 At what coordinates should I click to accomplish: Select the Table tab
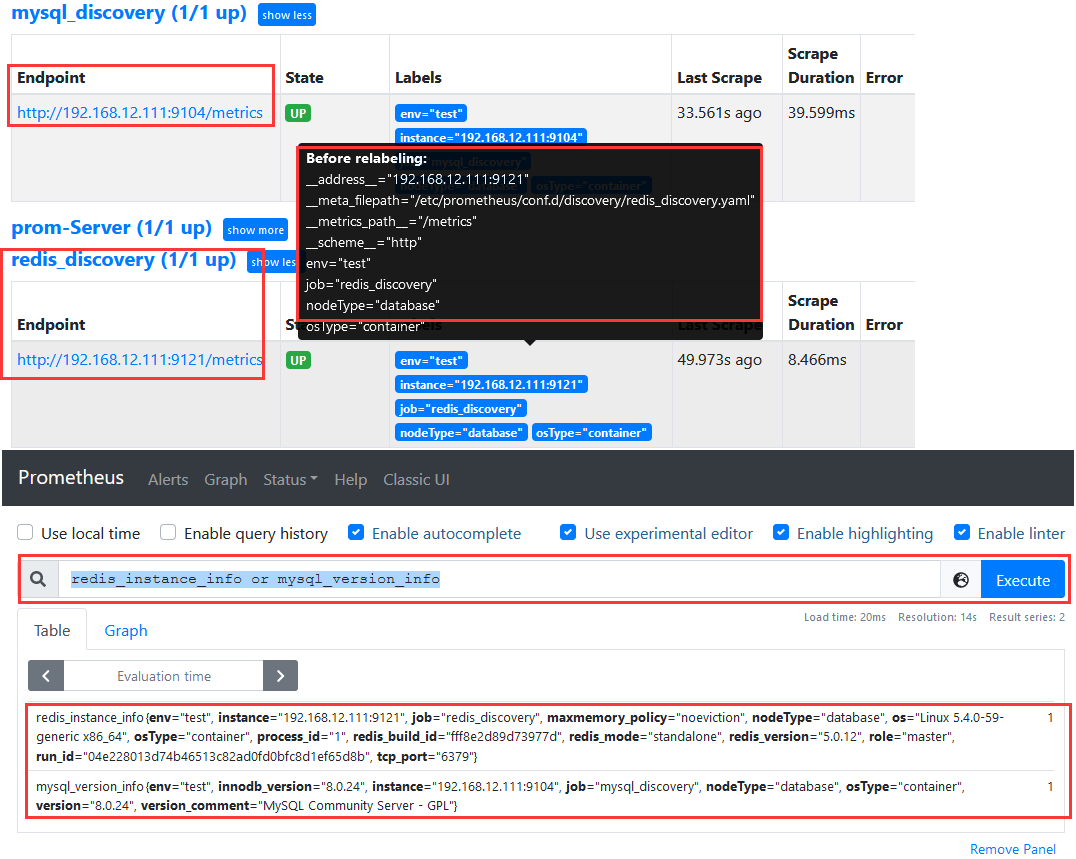[x=52, y=630]
